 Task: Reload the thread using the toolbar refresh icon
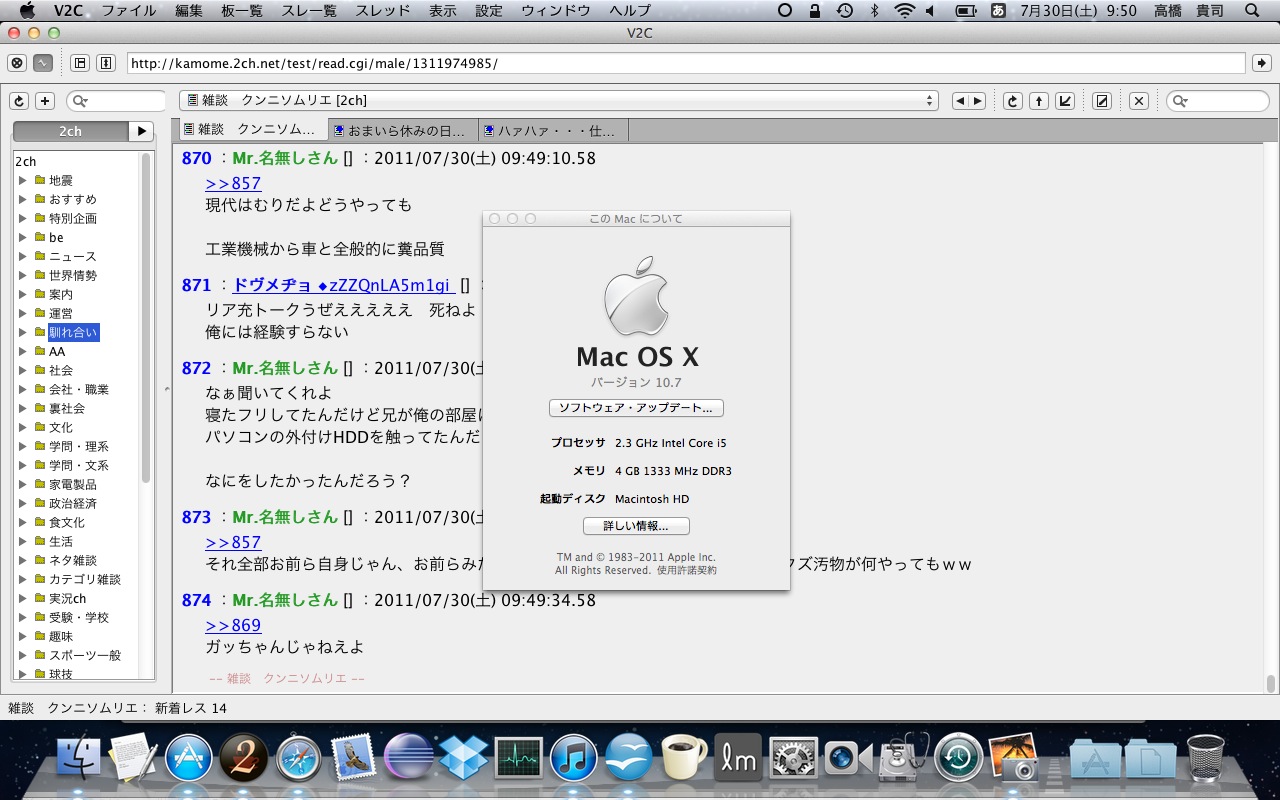pos(1013,101)
